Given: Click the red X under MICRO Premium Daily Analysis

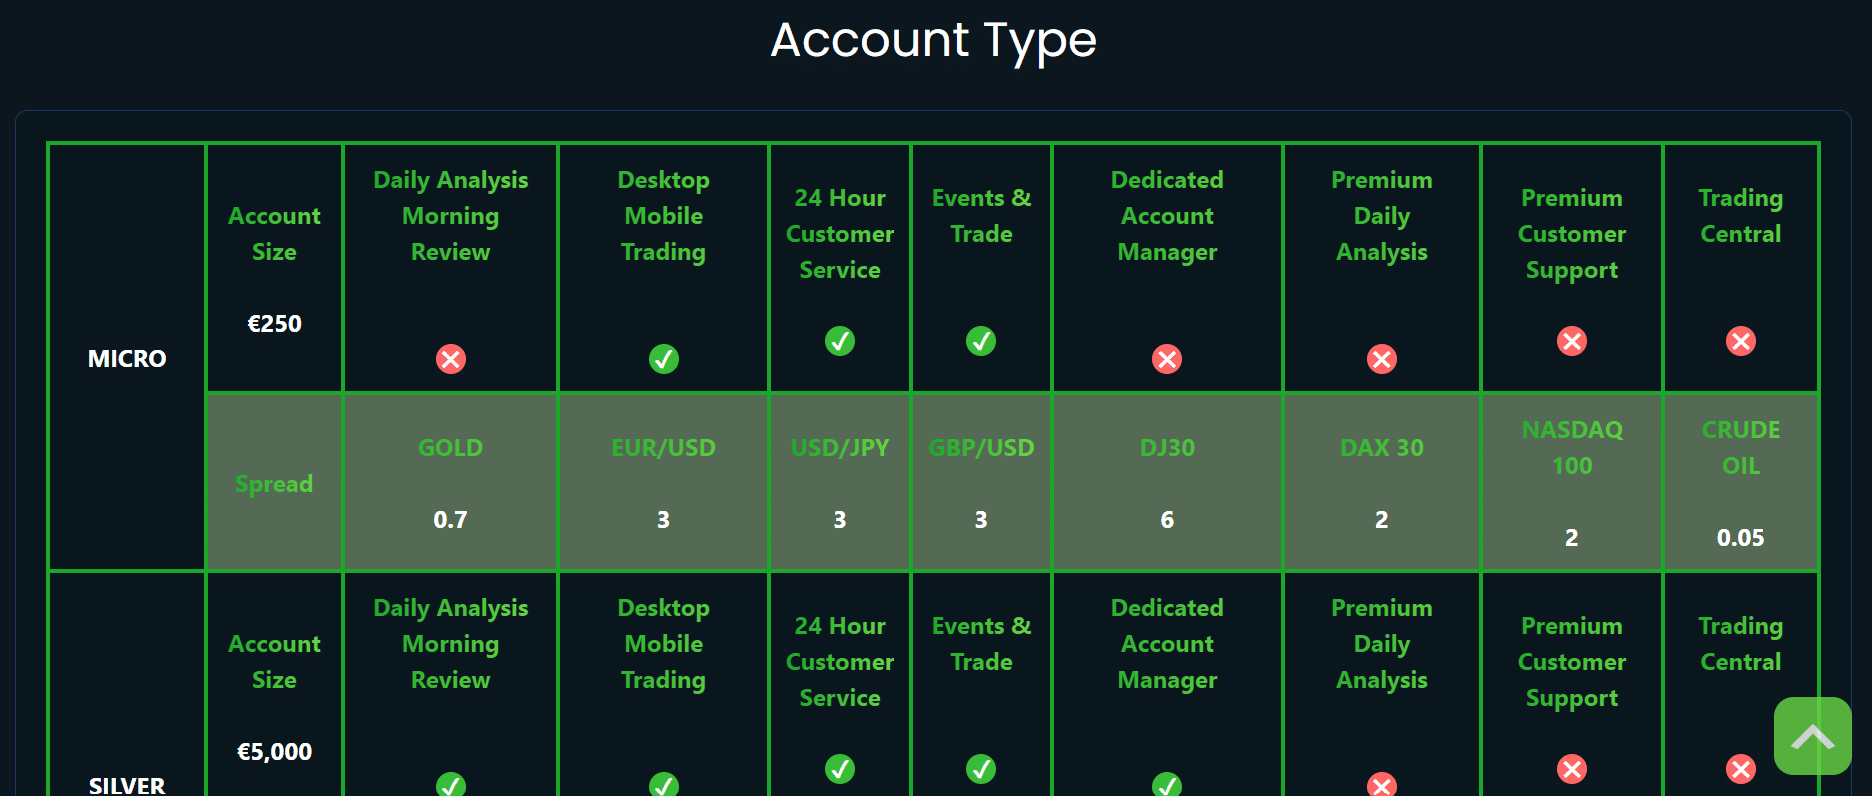Looking at the screenshot, I should [x=1382, y=359].
